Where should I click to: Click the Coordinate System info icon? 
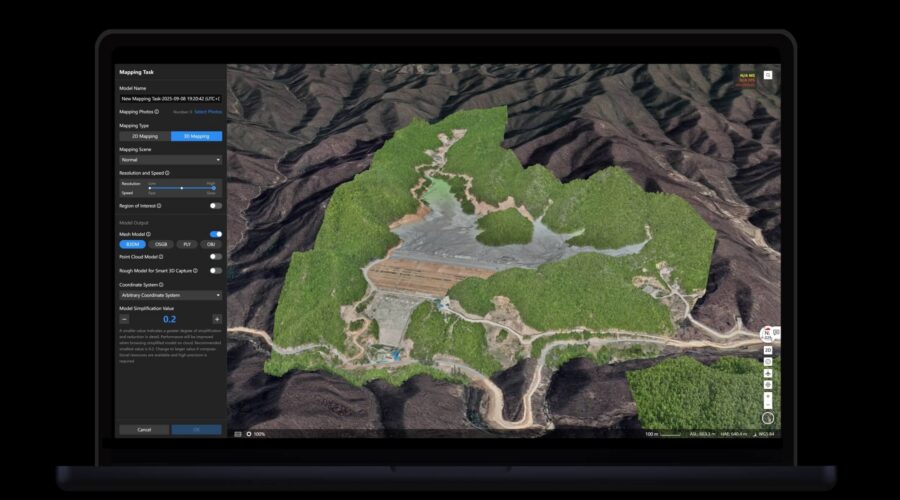pos(161,284)
